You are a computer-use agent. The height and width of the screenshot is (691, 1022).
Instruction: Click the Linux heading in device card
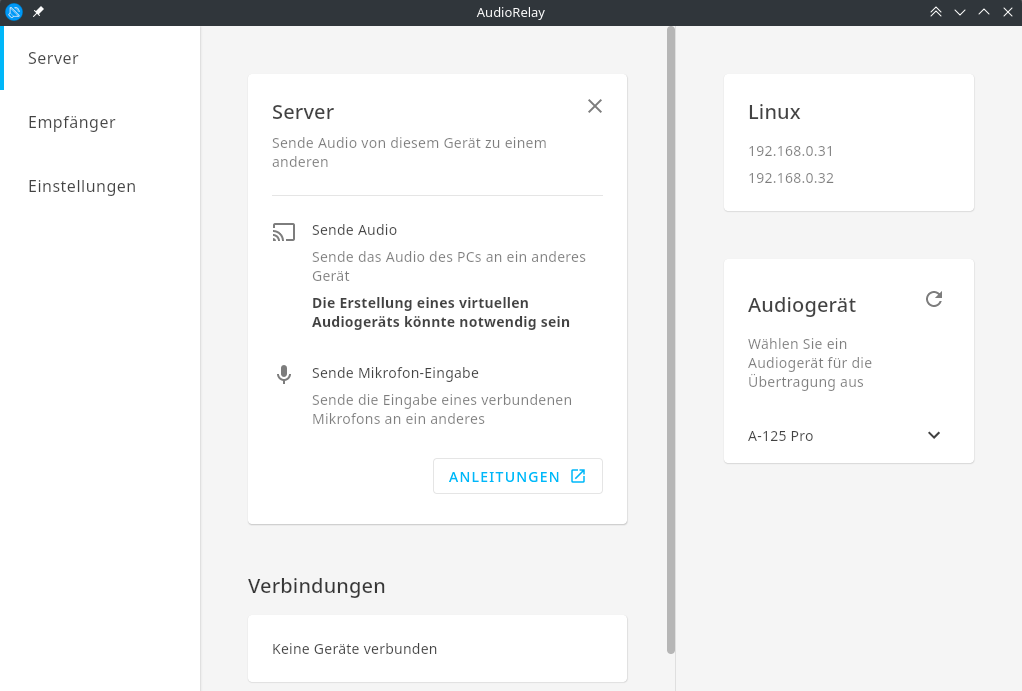(x=774, y=112)
